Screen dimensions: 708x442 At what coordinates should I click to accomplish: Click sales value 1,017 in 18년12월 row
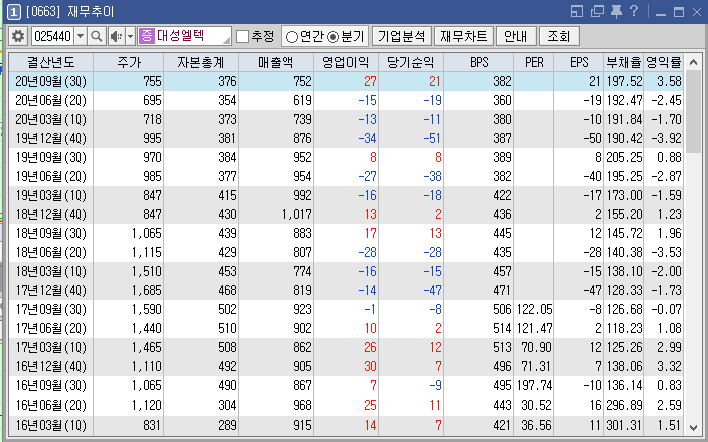[x=297, y=214]
